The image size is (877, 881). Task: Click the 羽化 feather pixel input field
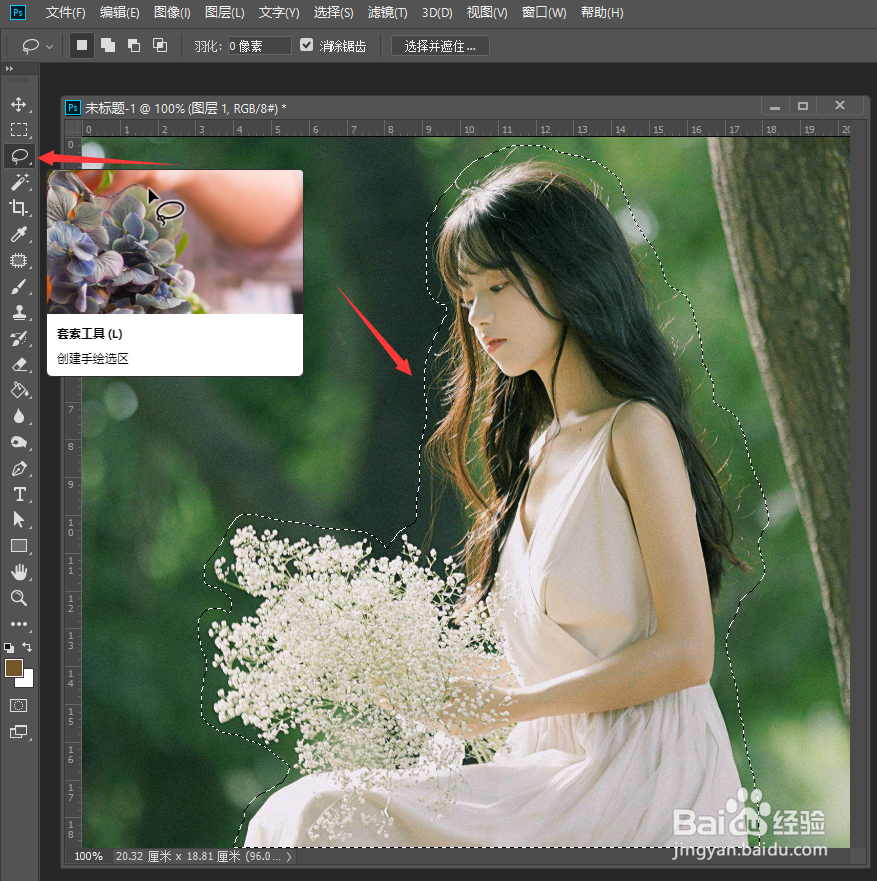point(260,46)
